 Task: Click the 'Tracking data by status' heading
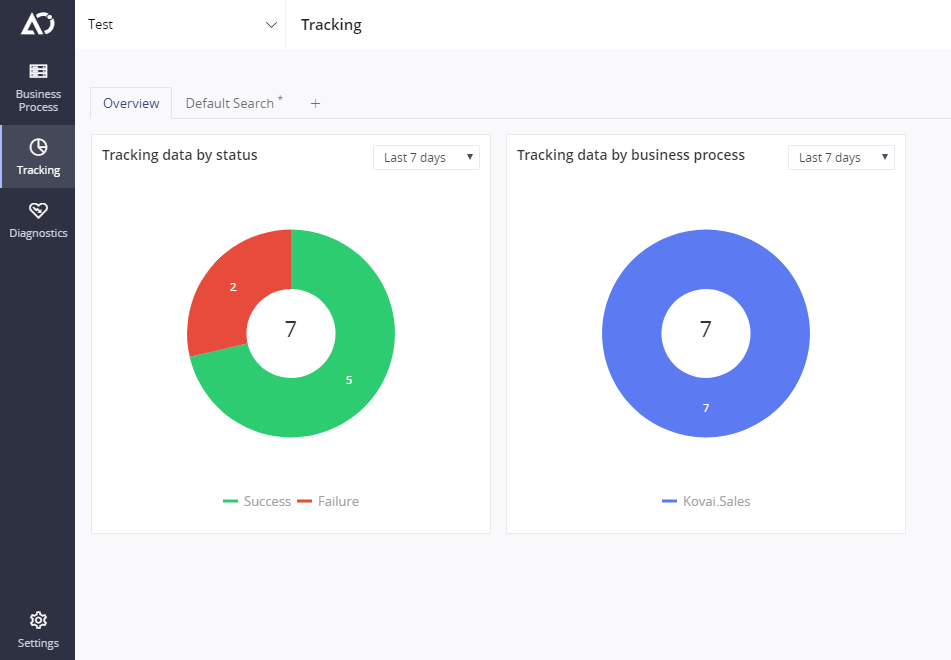(x=180, y=155)
